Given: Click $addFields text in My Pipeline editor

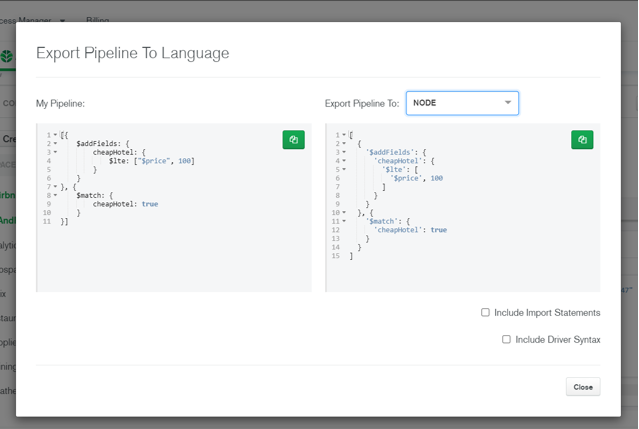Looking at the screenshot, I should 98,143.
